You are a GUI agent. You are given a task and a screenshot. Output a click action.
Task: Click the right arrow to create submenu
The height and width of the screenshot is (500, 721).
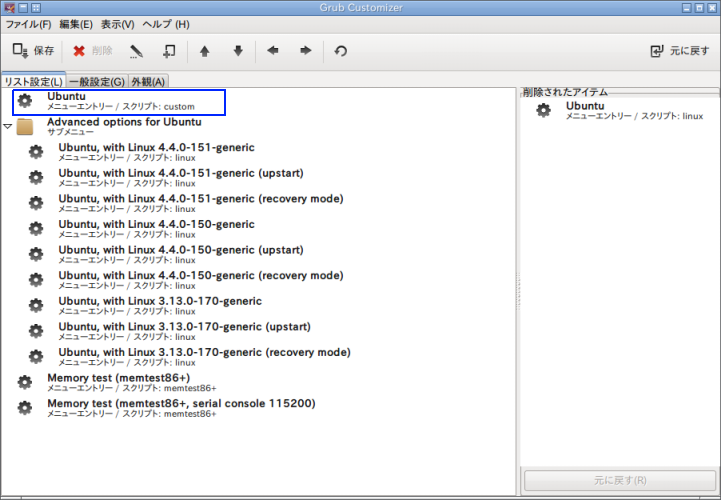306,51
